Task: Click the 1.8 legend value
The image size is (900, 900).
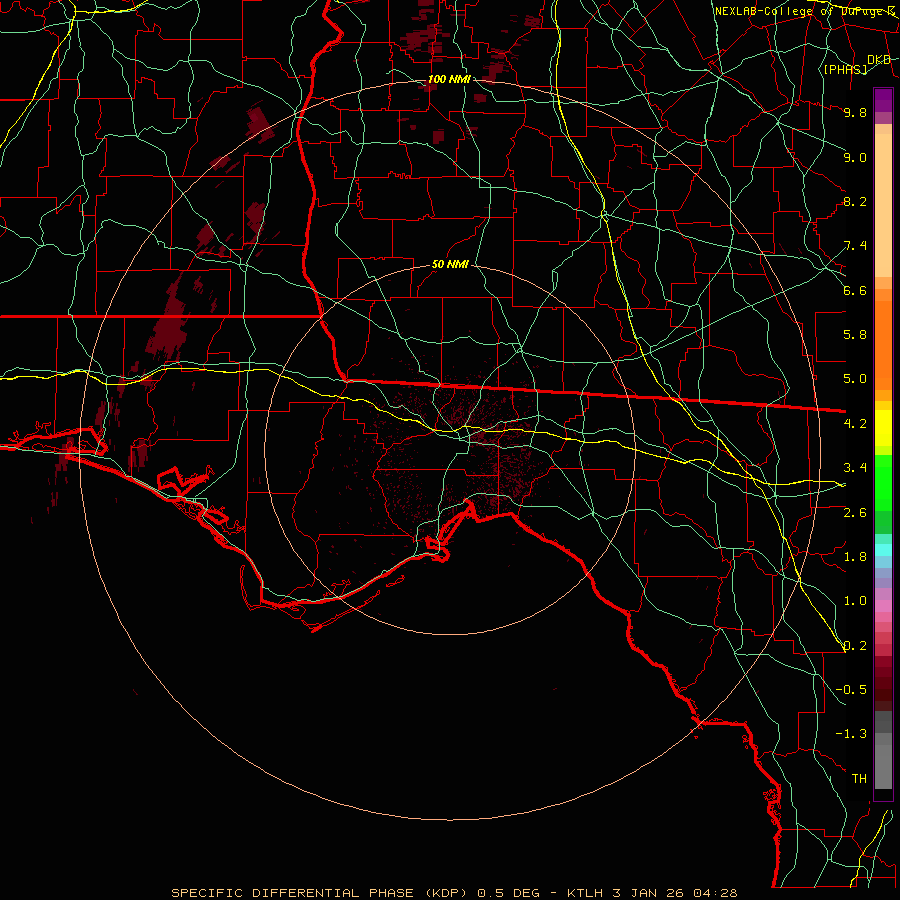Action: click(x=855, y=557)
